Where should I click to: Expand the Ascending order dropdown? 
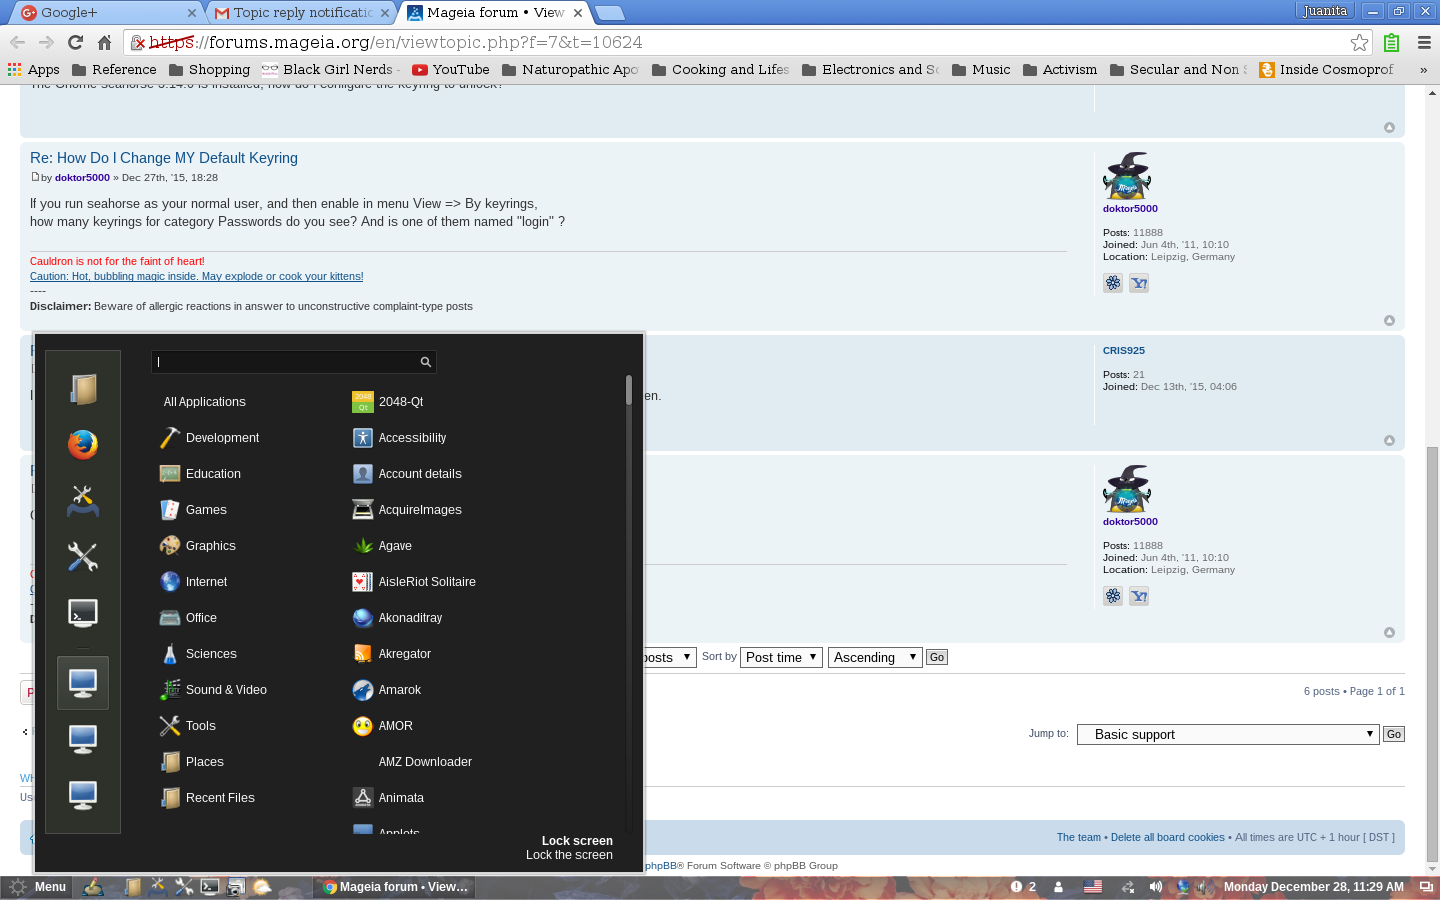(x=875, y=657)
